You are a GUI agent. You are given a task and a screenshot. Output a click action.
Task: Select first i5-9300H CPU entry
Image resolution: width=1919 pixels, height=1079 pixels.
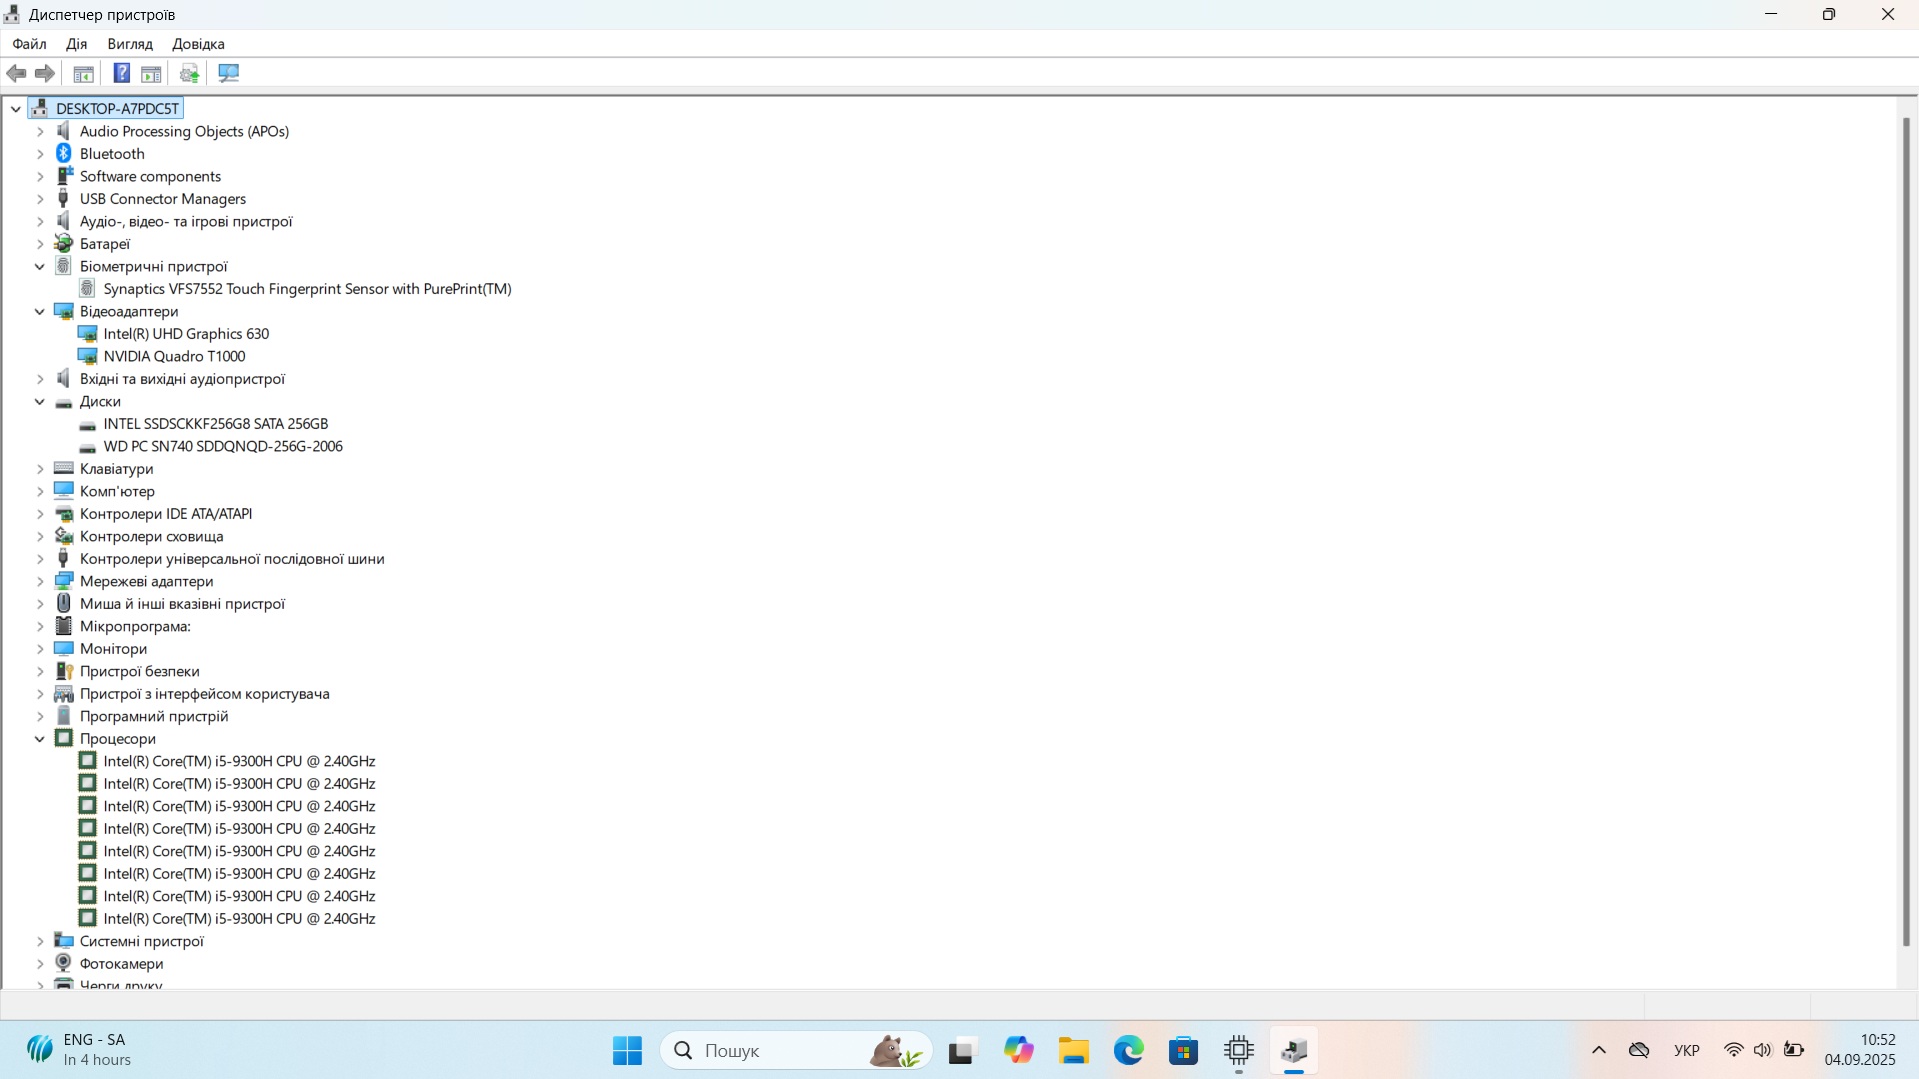click(239, 761)
